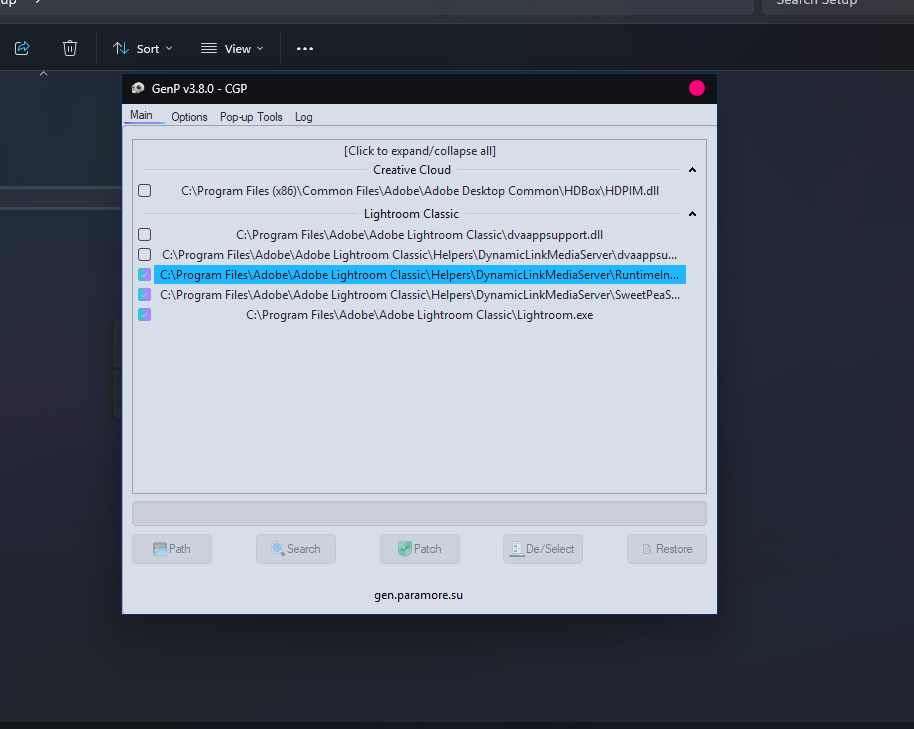Viewport: 914px width, 729px height.
Task: Uncheck the SweetPeaS... file checkbox
Action: 145,294
